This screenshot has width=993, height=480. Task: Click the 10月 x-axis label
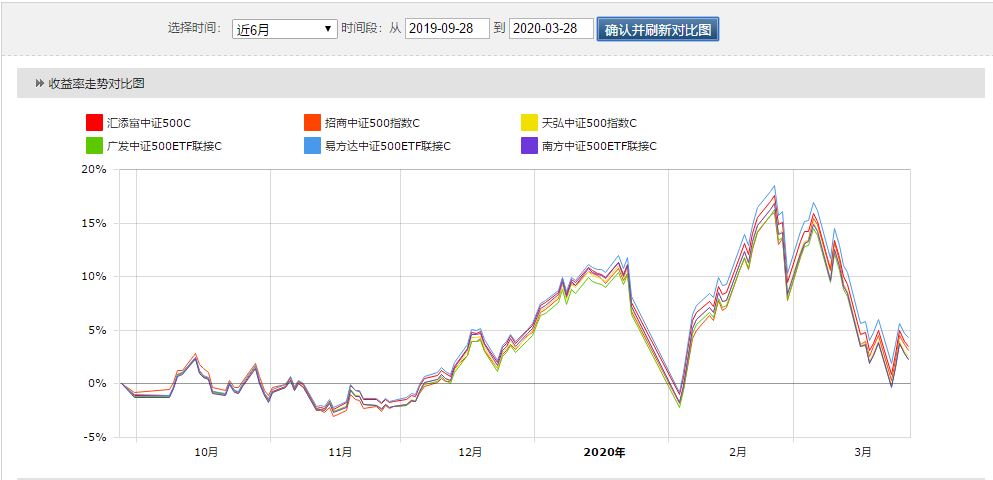point(206,452)
